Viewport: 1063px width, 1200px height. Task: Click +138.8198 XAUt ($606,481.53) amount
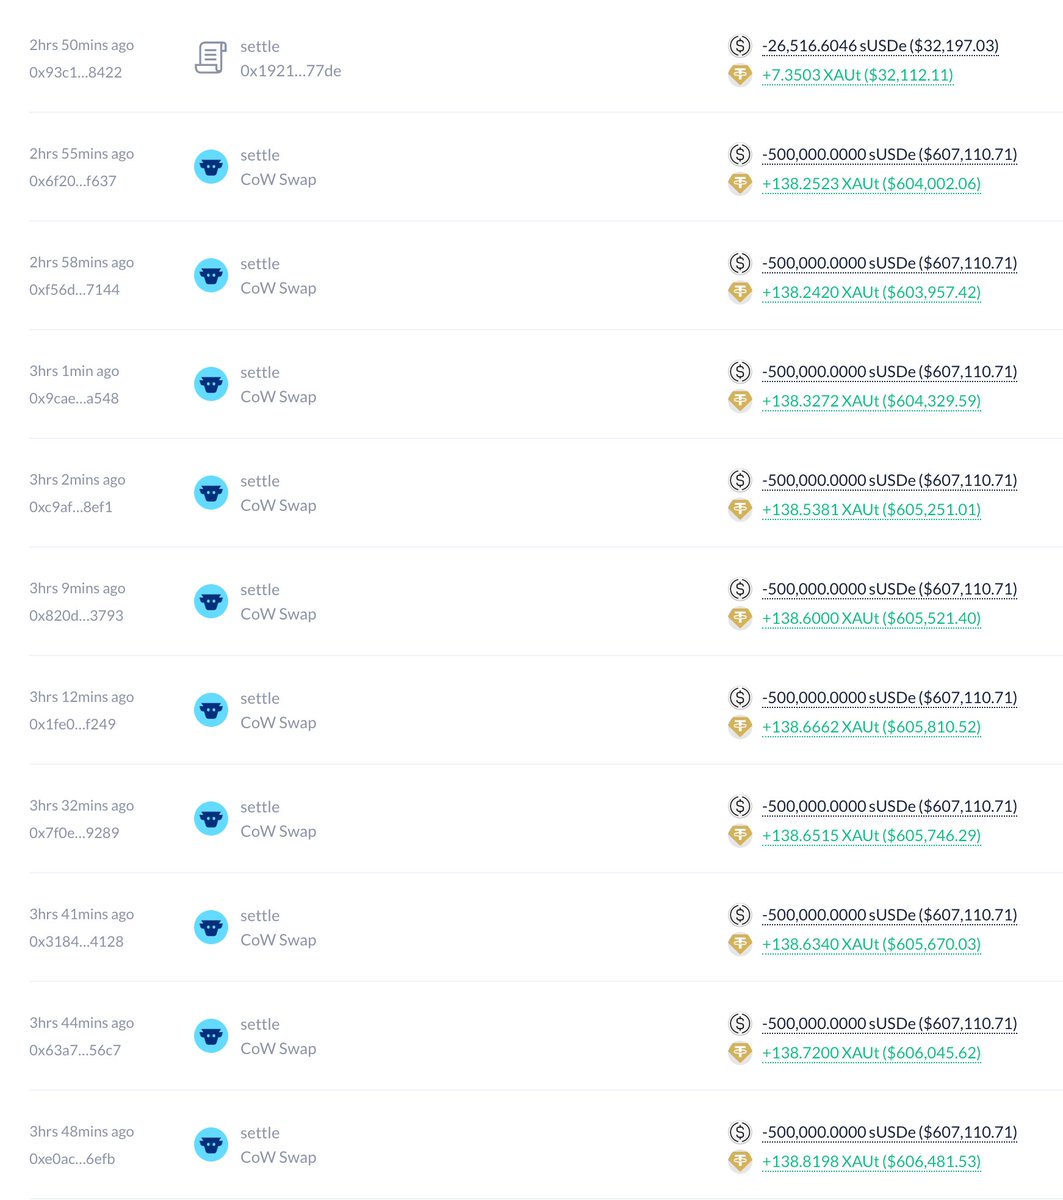coord(871,1162)
